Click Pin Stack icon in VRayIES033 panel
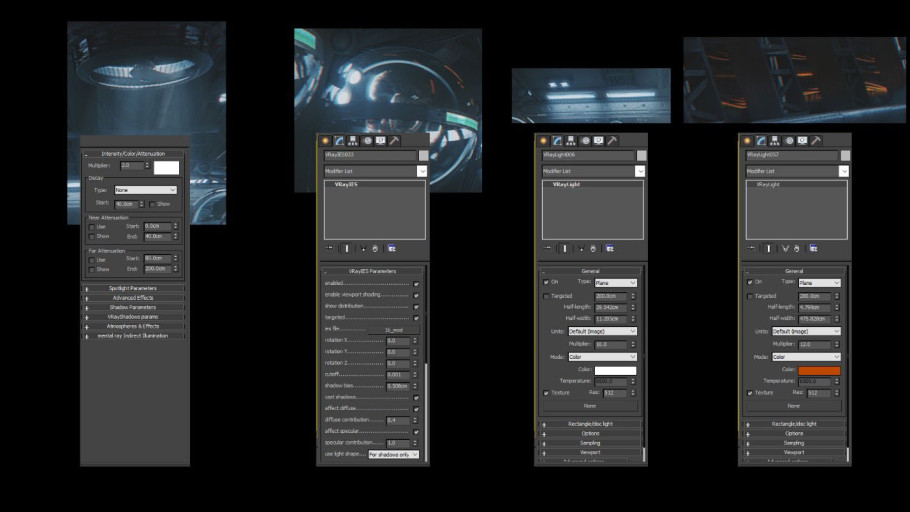Image resolution: width=910 pixels, height=512 pixels. (x=330, y=248)
